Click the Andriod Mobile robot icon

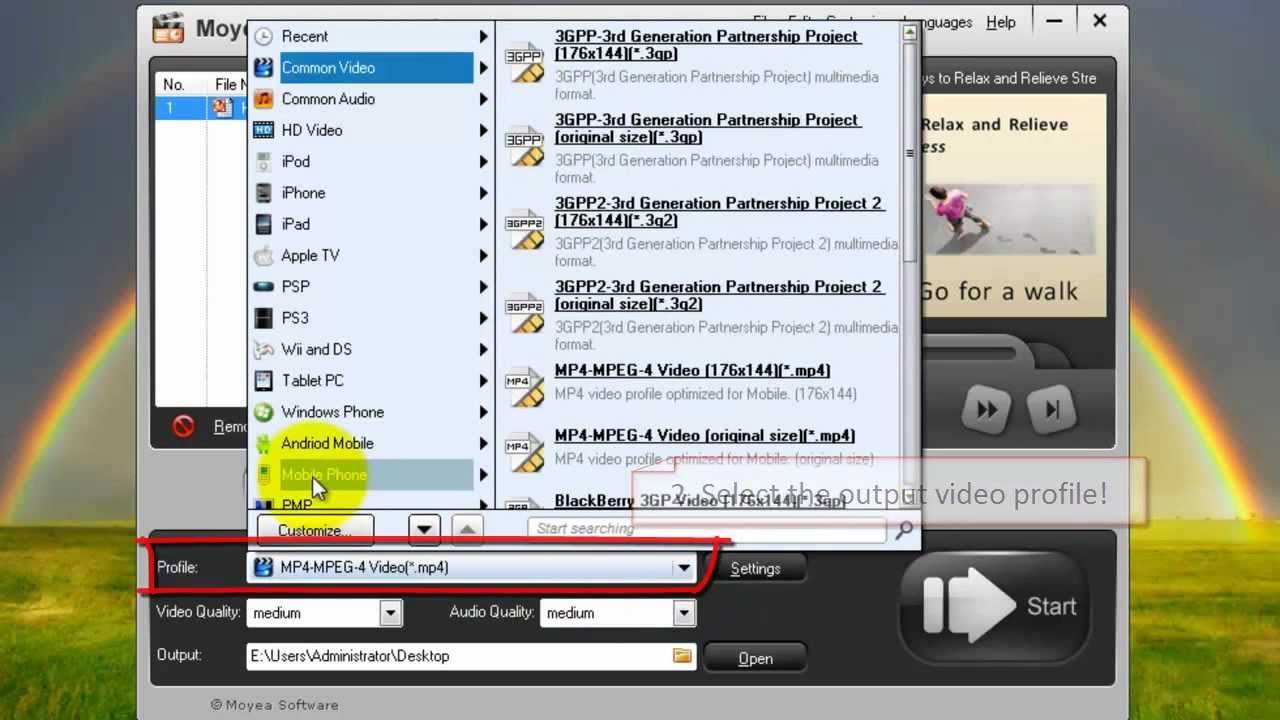click(x=263, y=443)
